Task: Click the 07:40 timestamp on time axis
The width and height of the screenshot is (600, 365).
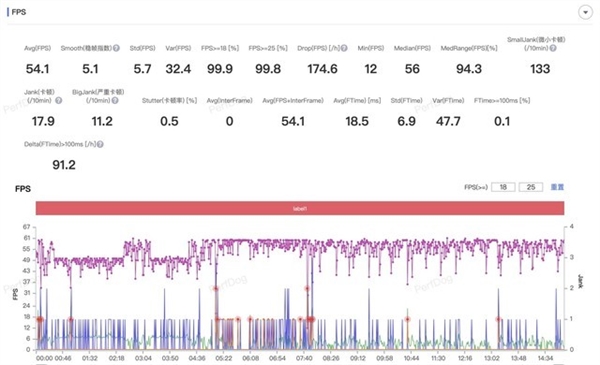Action: click(x=304, y=358)
